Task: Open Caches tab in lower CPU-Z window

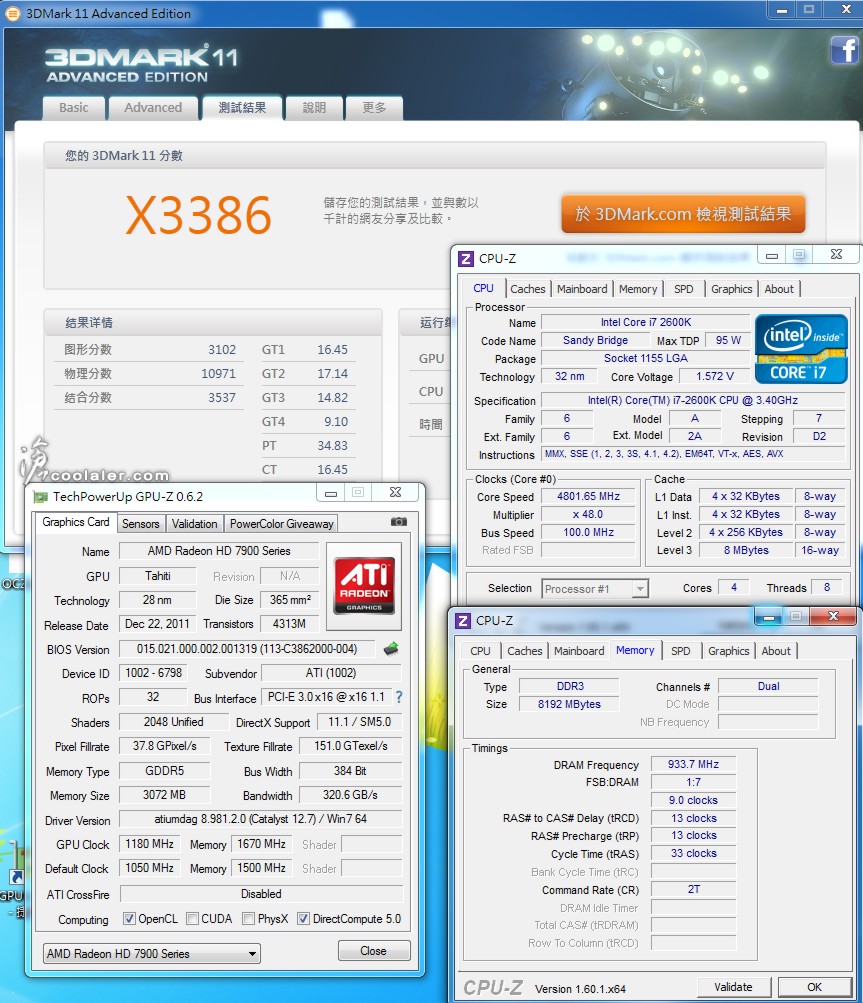Action: point(525,651)
